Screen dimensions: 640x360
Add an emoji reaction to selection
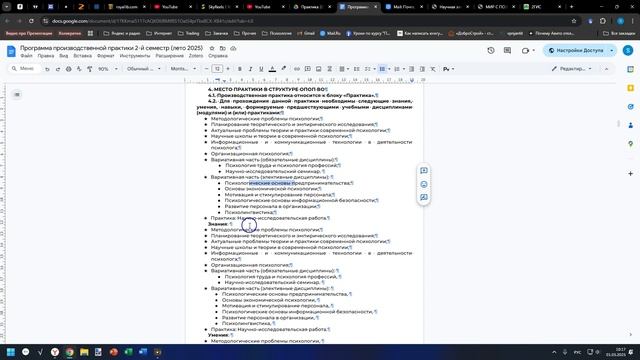[424, 184]
